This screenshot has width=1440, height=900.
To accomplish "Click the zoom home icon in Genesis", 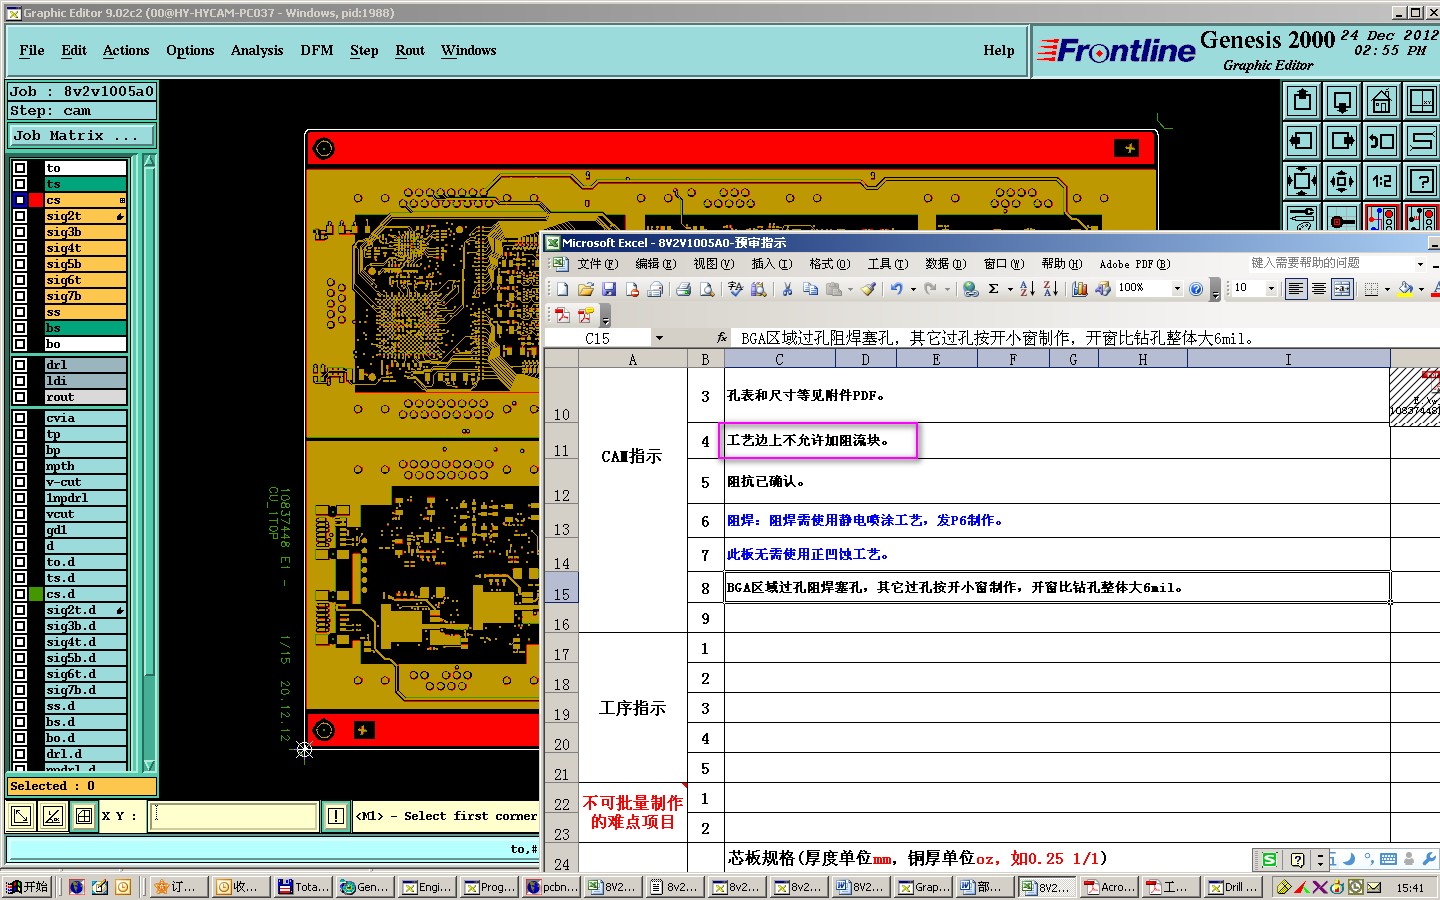I will 1381,101.
